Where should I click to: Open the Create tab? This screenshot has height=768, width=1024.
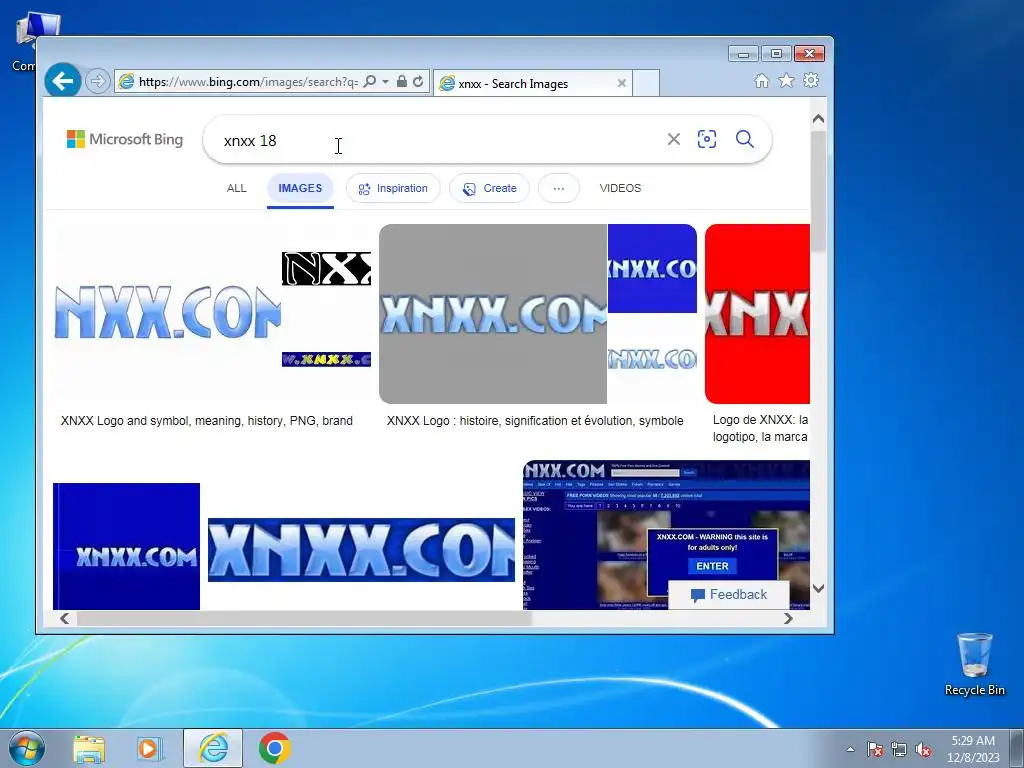tap(489, 188)
